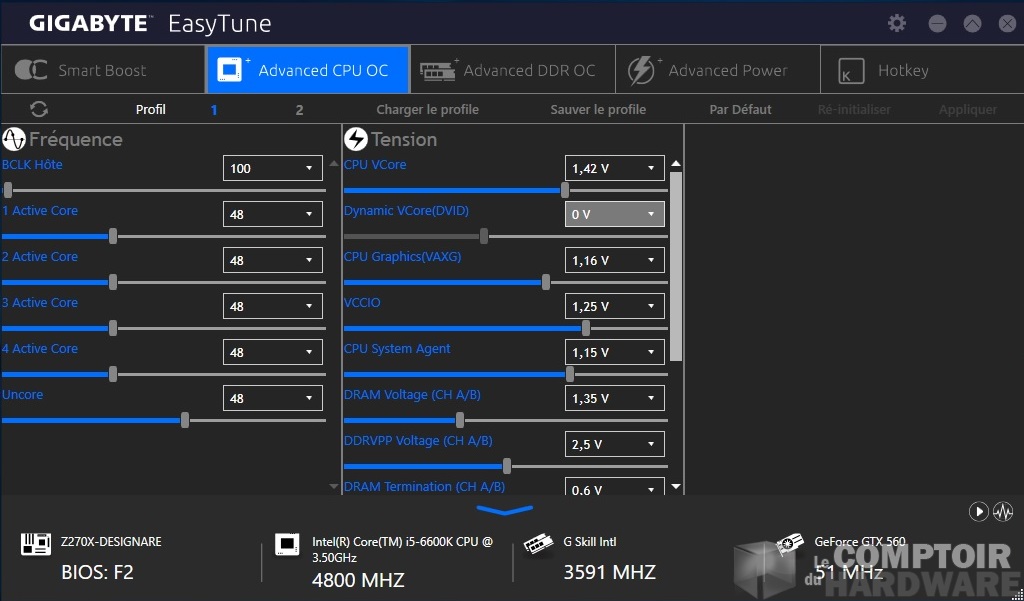
Task: Click the refresh profile icon
Action: click(x=39, y=109)
